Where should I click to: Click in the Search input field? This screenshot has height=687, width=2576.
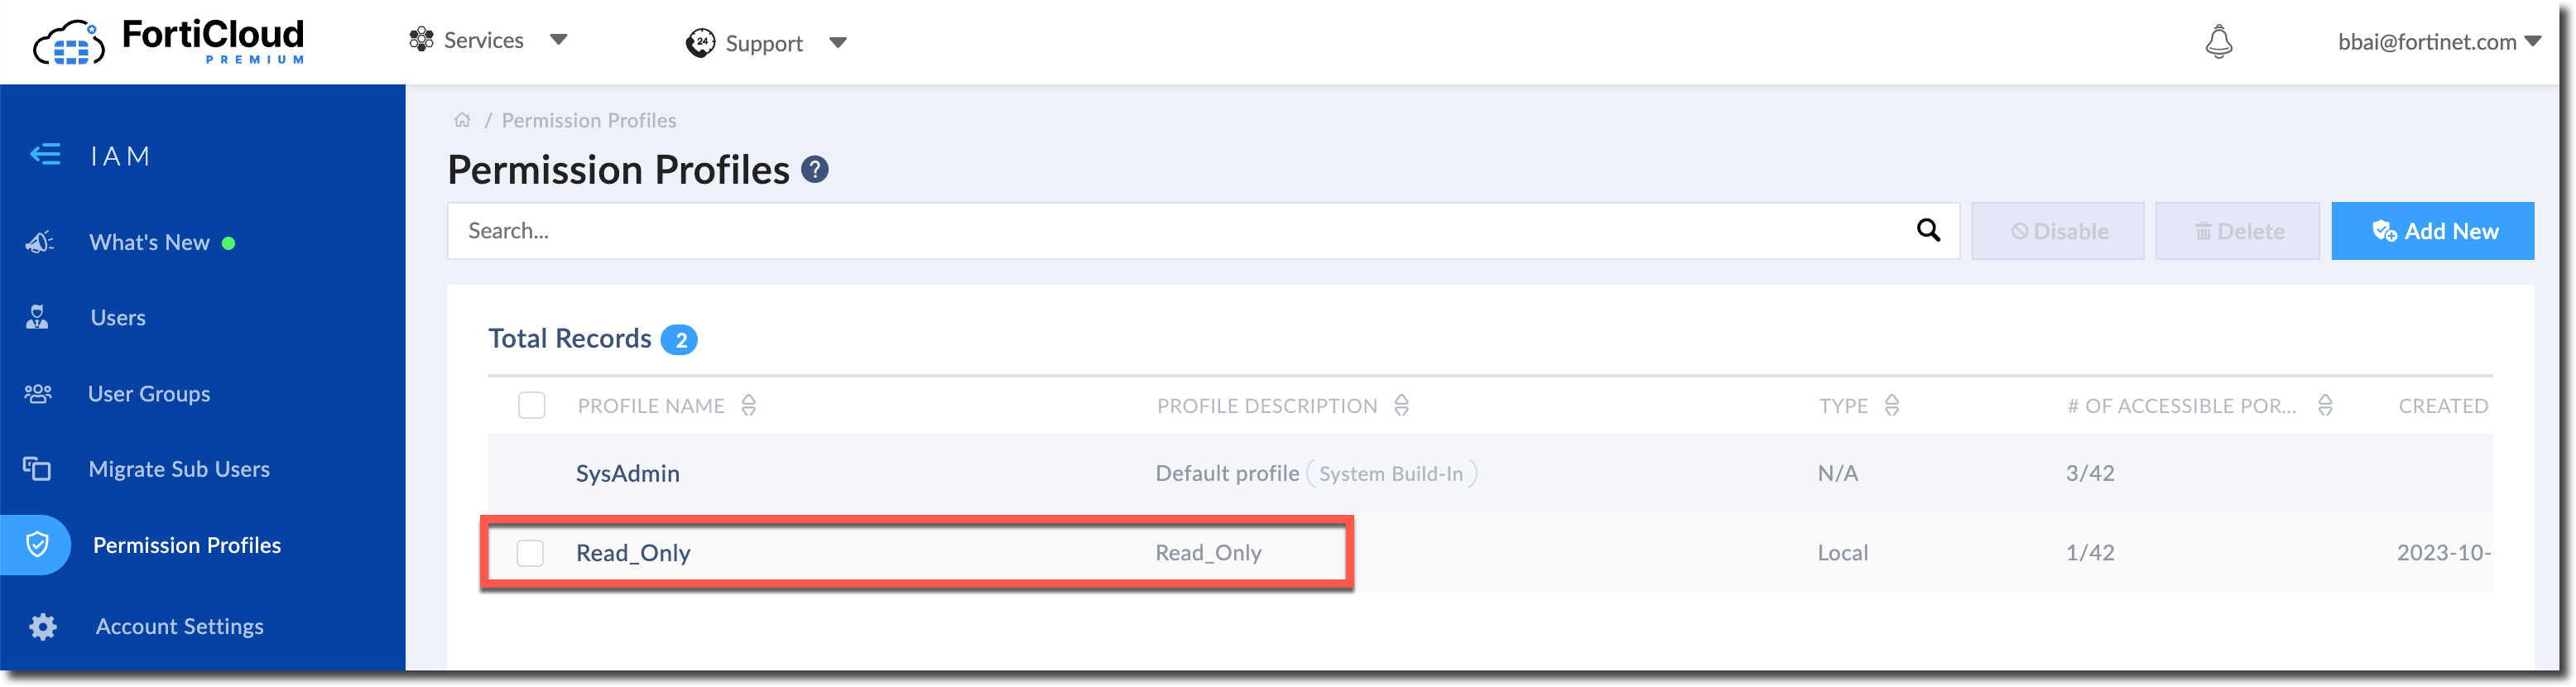point(1180,231)
